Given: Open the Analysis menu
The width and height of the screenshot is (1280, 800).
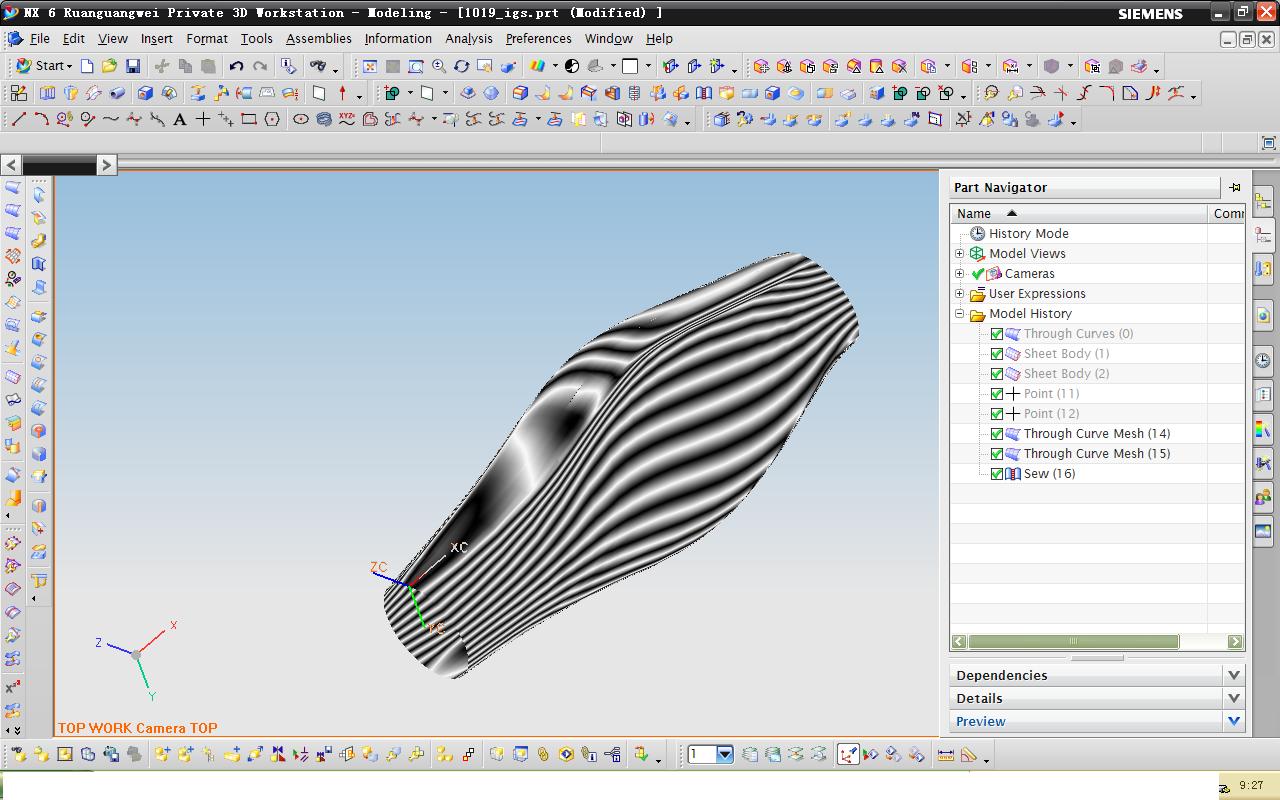Looking at the screenshot, I should click(468, 39).
